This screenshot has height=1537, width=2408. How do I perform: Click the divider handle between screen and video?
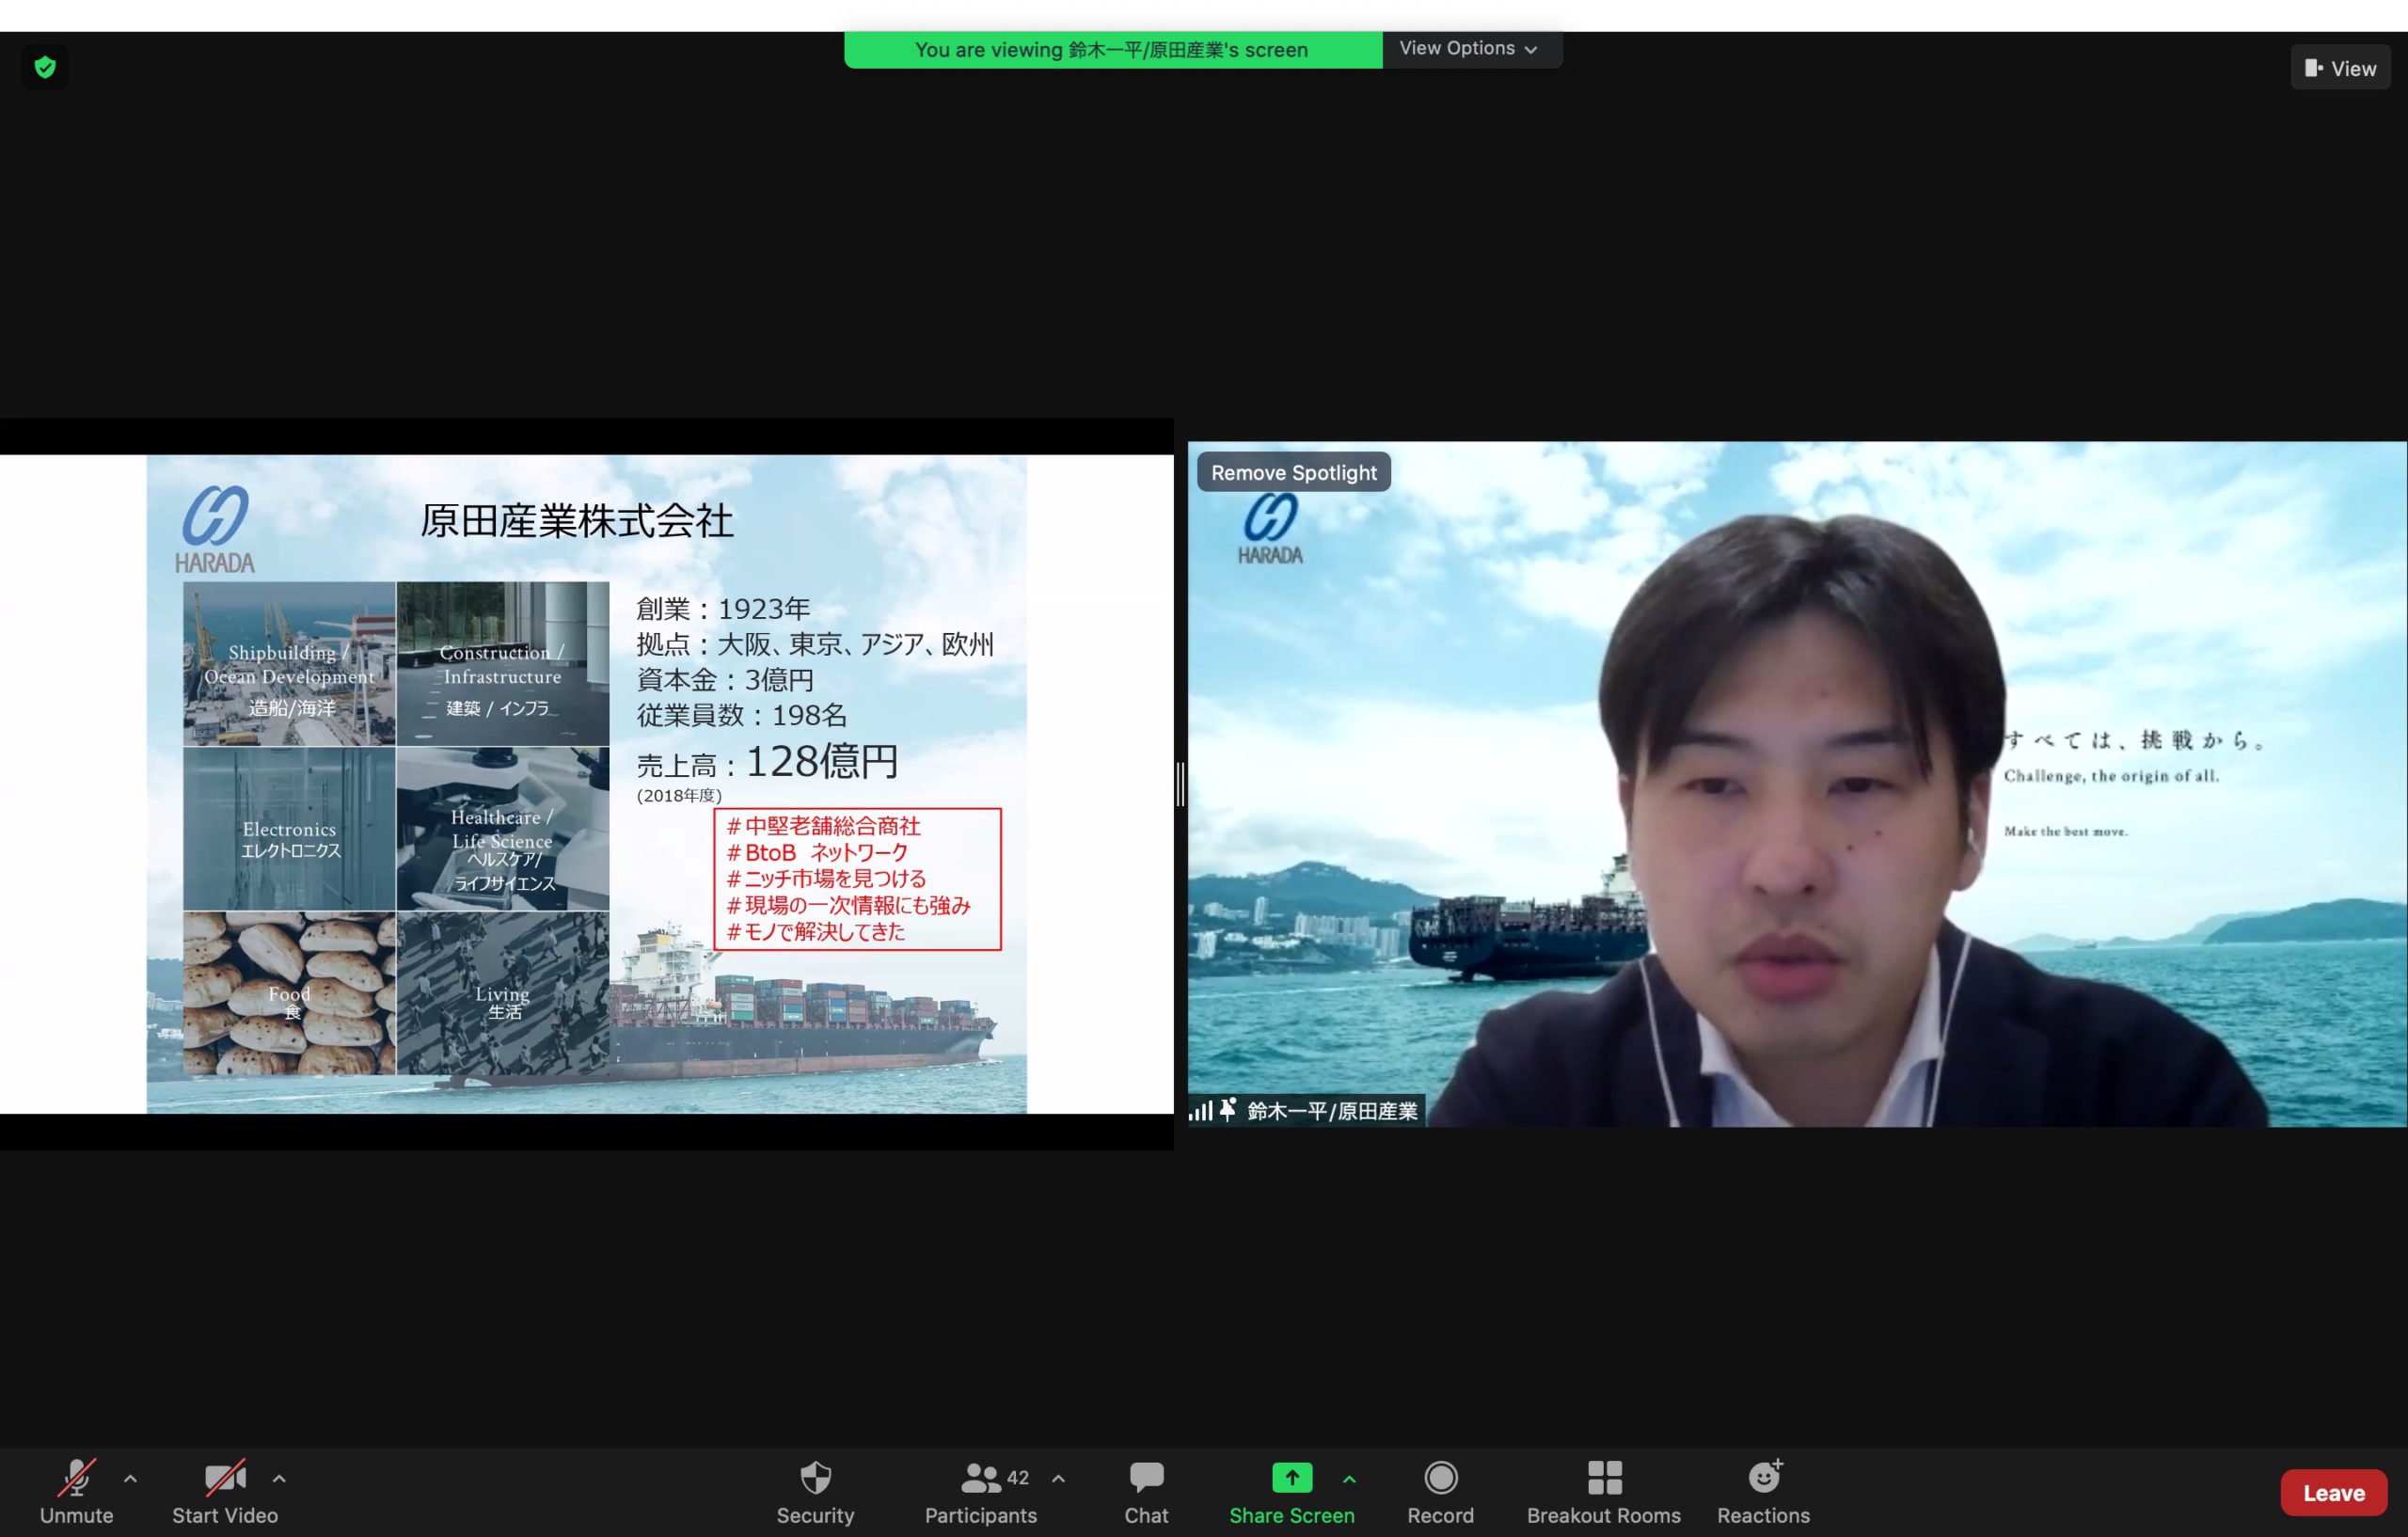1181,783
